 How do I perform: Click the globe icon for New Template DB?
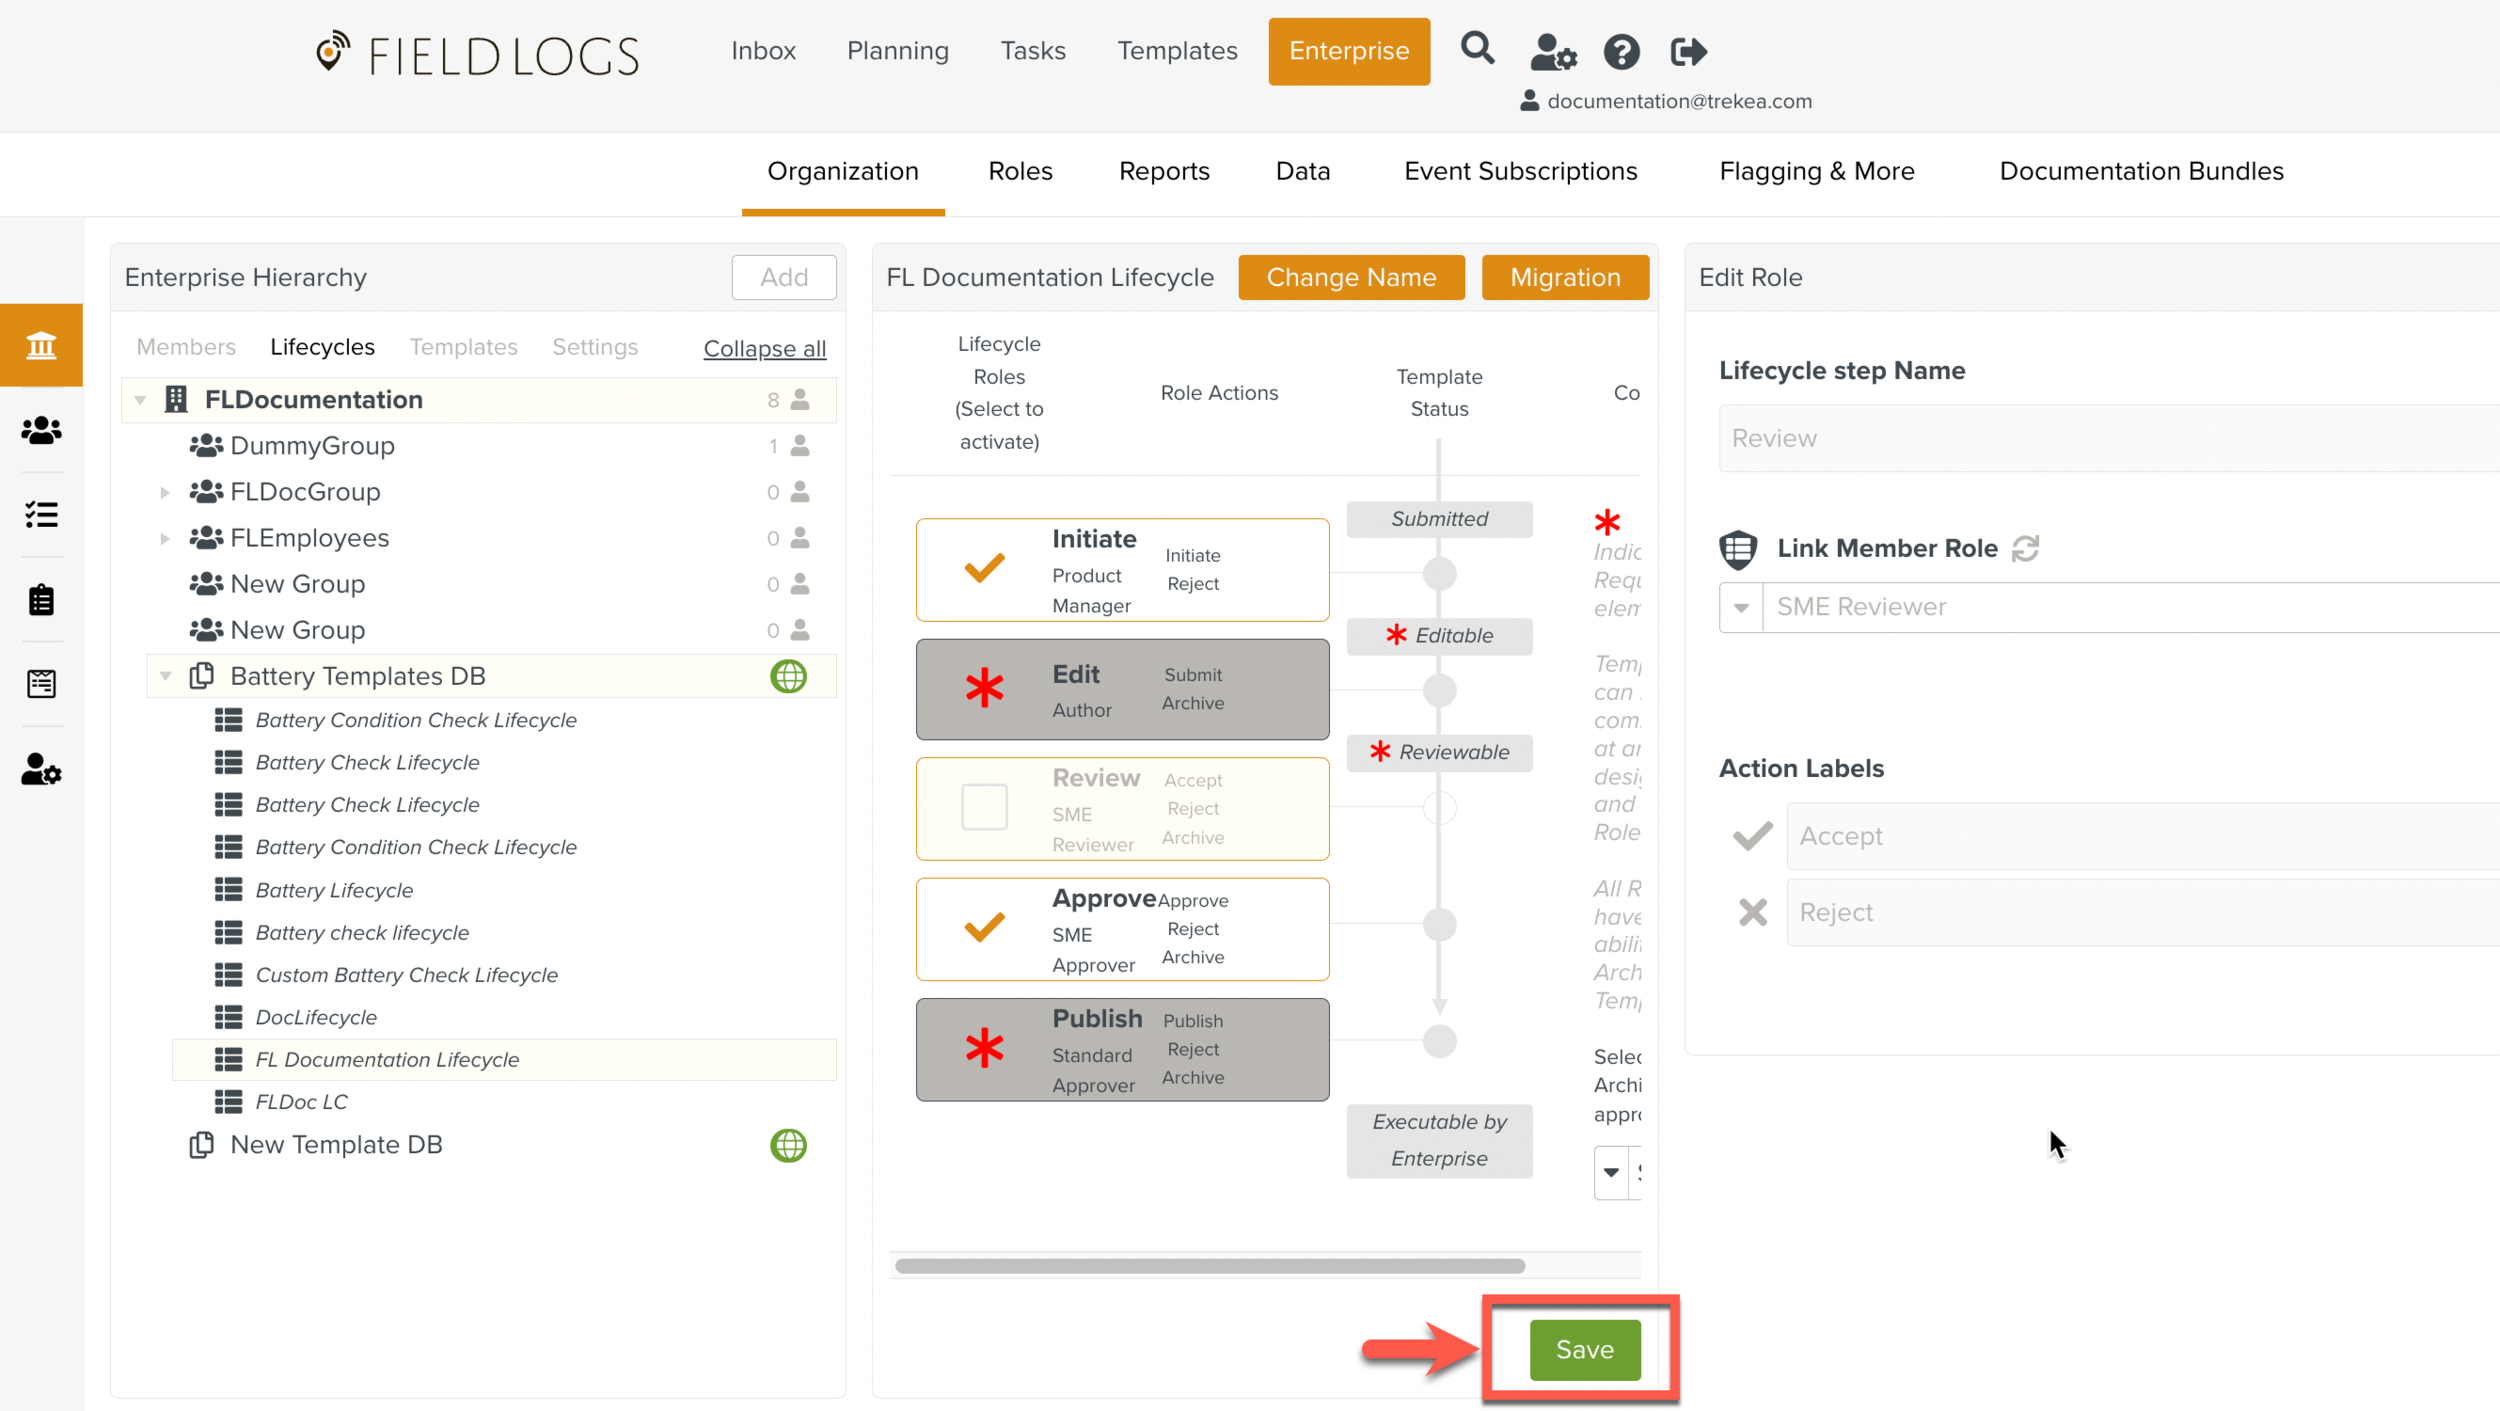788,1145
